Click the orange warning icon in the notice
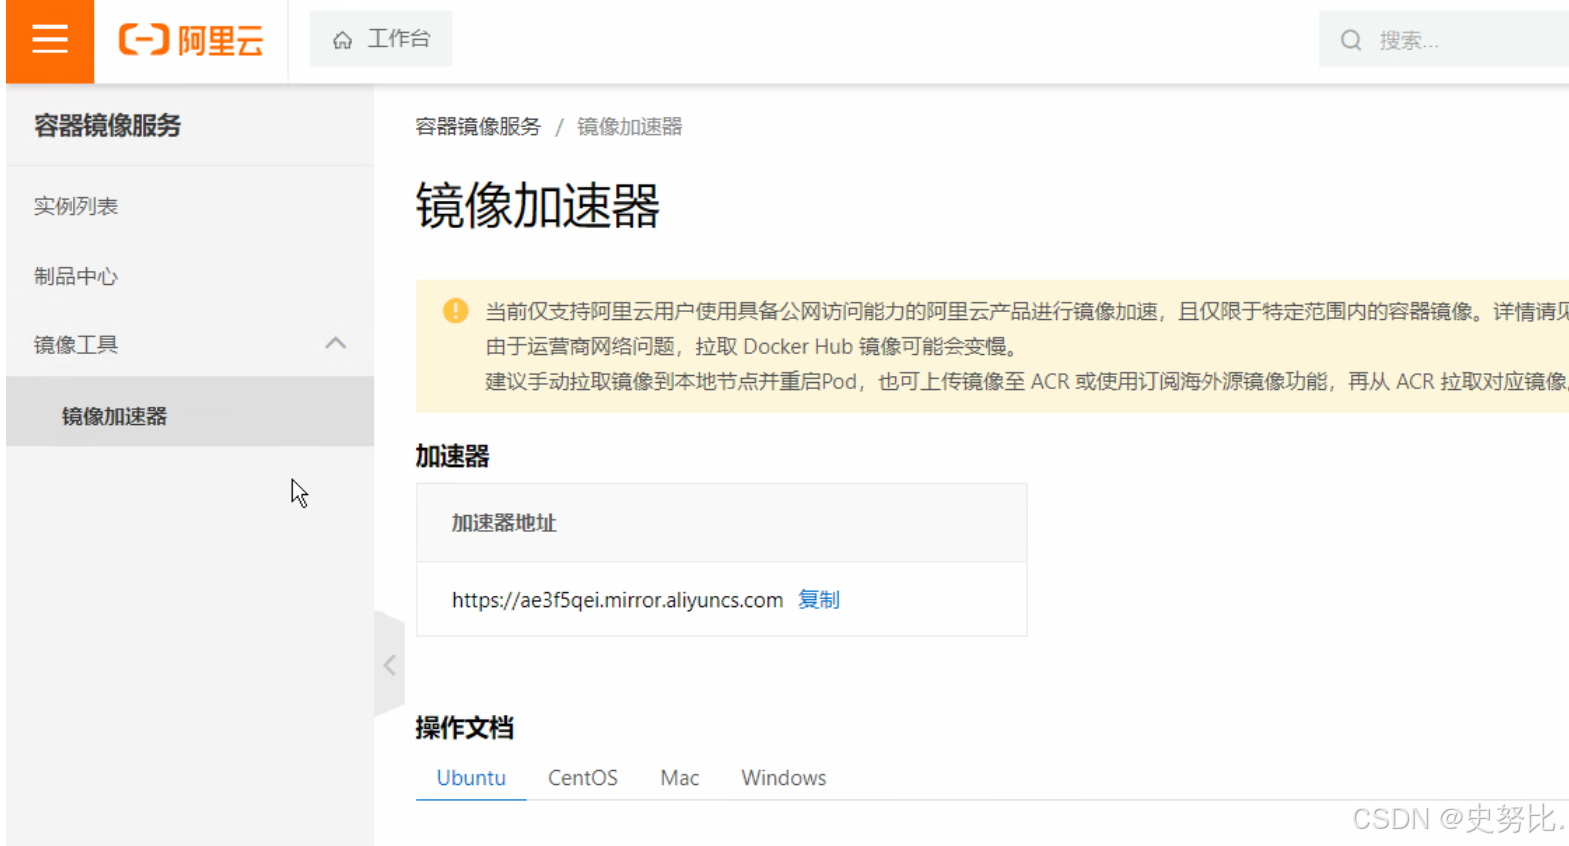This screenshot has height=846, width=1569. tap(455, 311)
